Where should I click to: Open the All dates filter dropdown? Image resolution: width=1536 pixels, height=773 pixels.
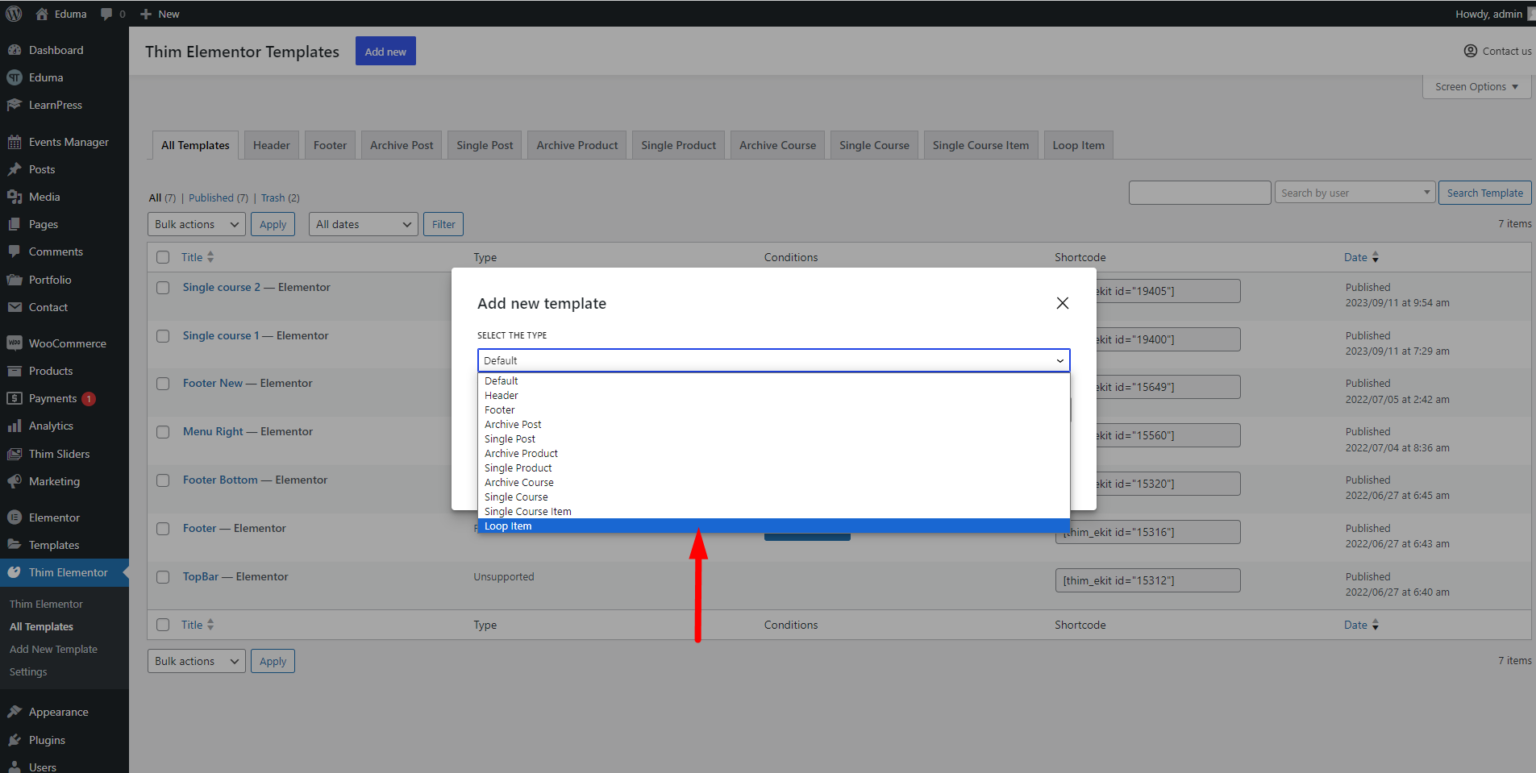point(362,223)
